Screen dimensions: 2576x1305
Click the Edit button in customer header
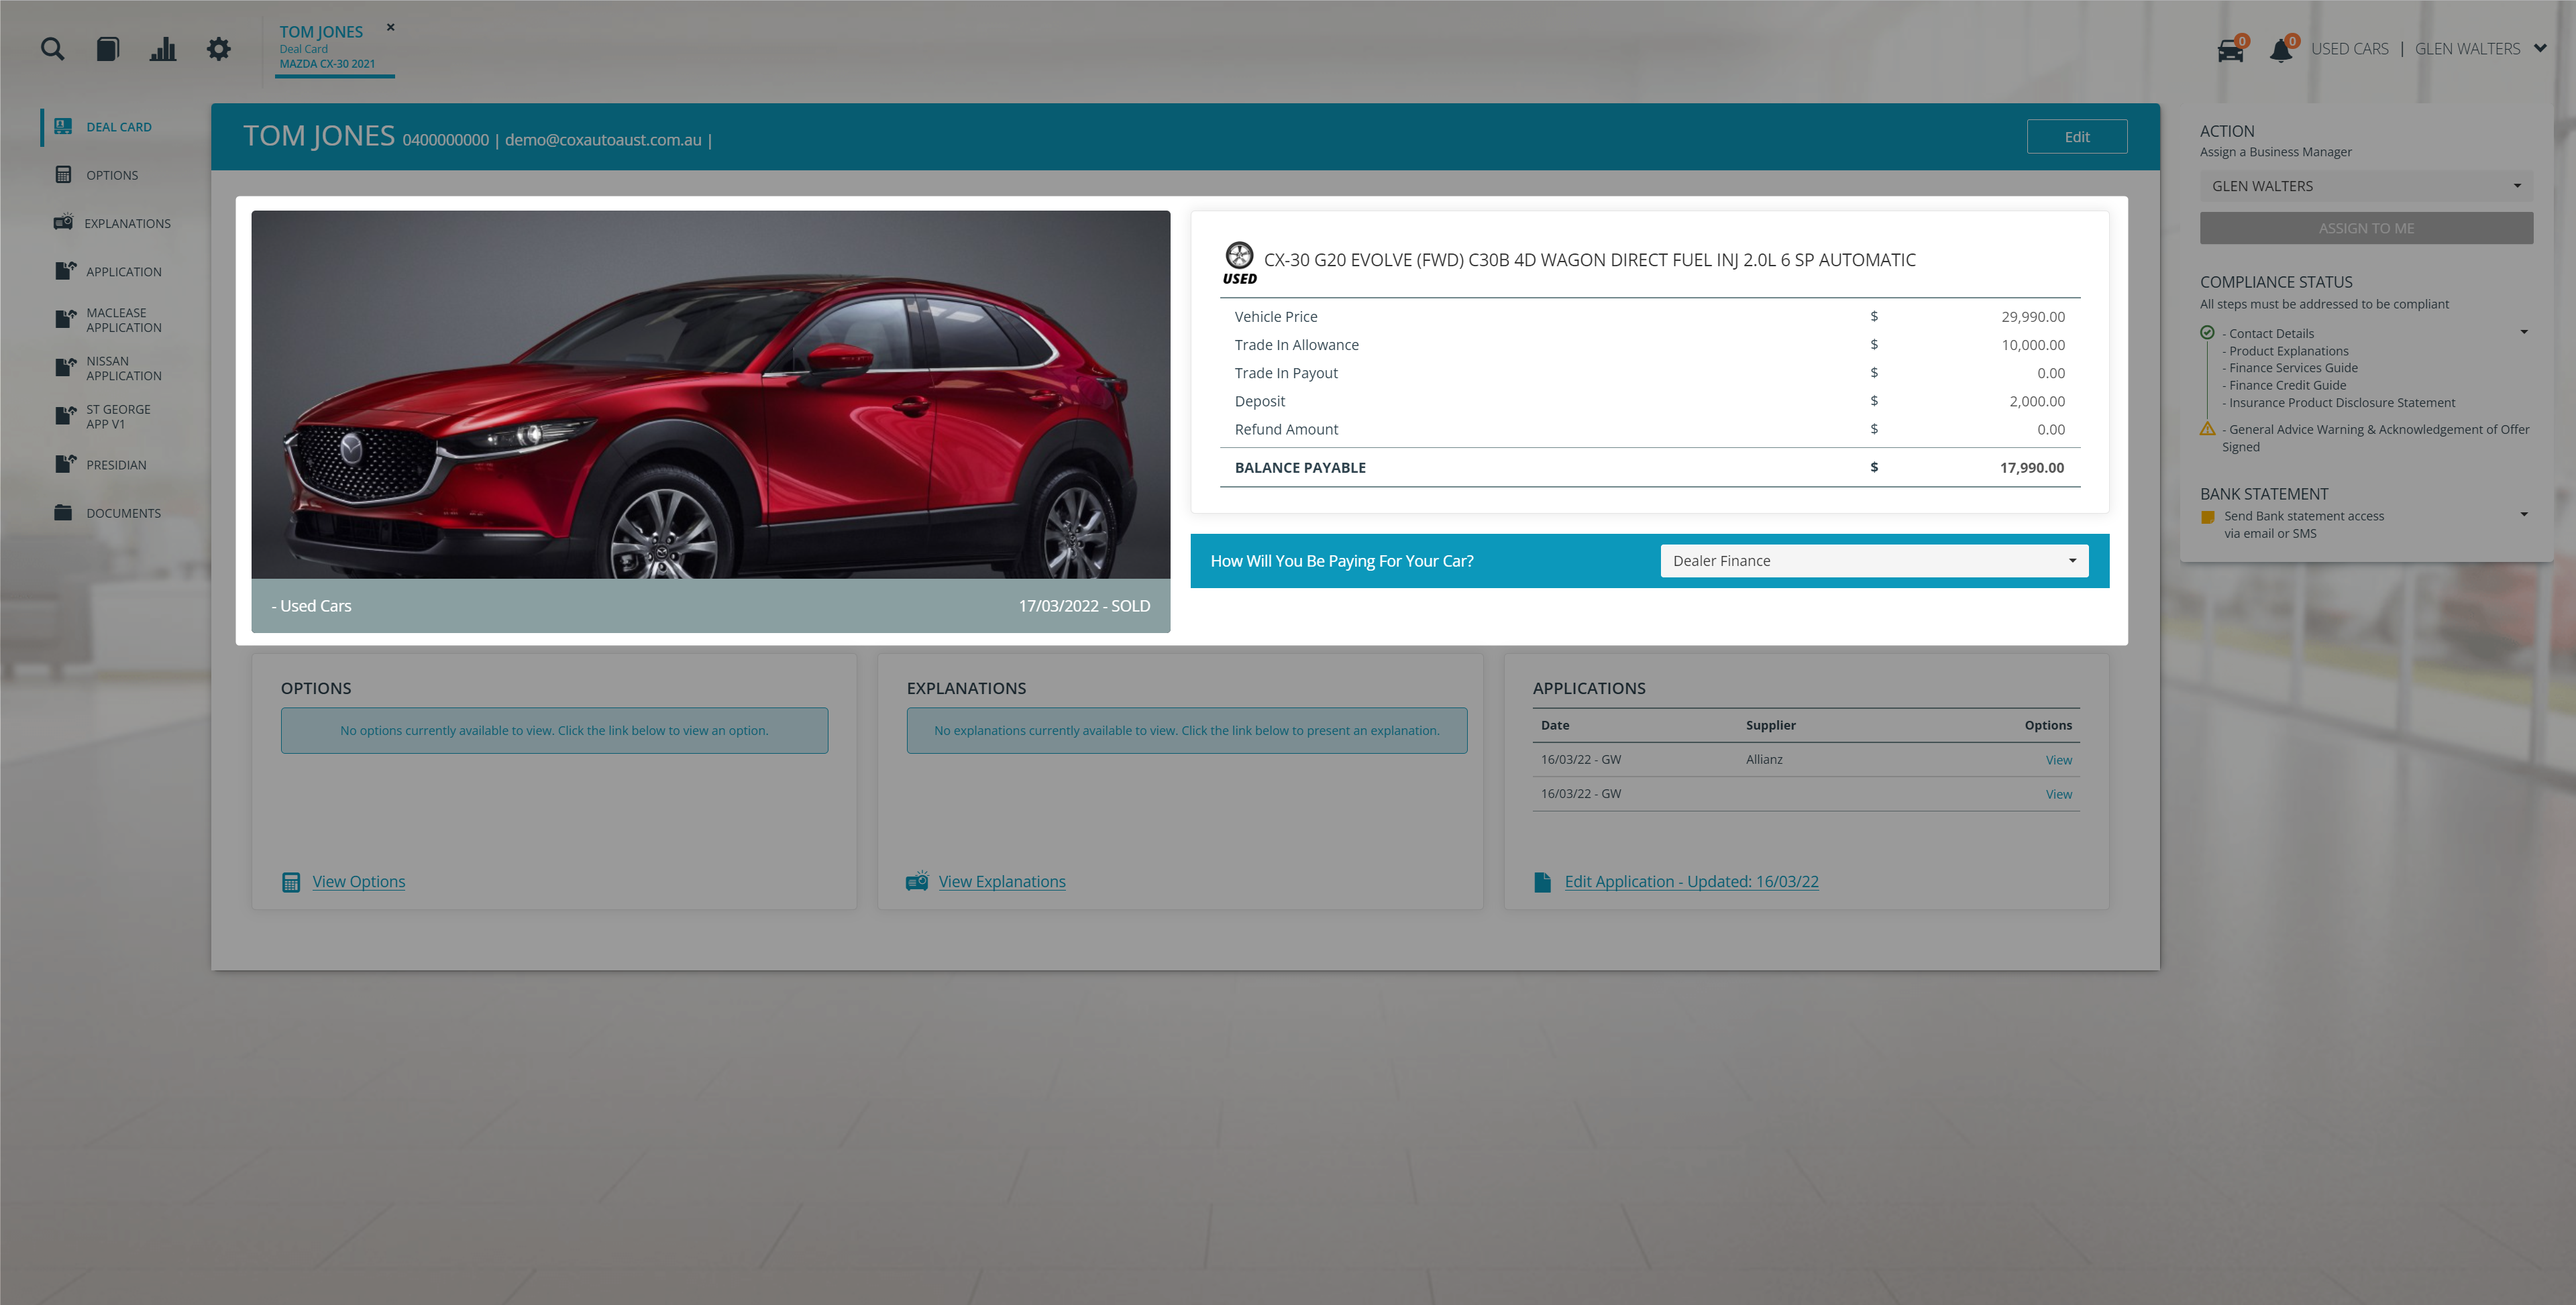(2076, 136)
